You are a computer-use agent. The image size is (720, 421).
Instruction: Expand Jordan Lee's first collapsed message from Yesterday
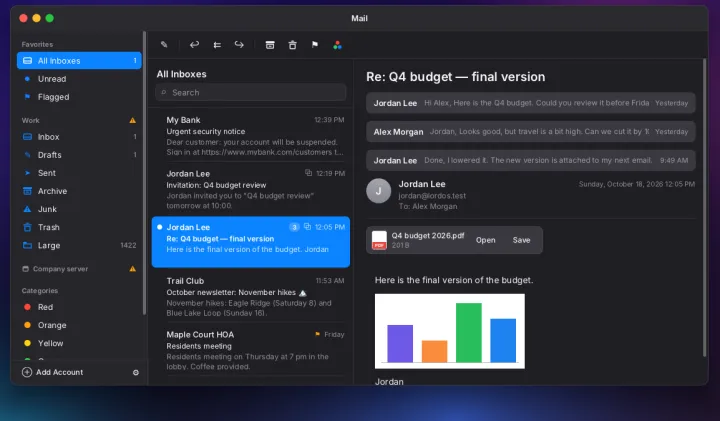pyautogui.click(x=531, y=103)
